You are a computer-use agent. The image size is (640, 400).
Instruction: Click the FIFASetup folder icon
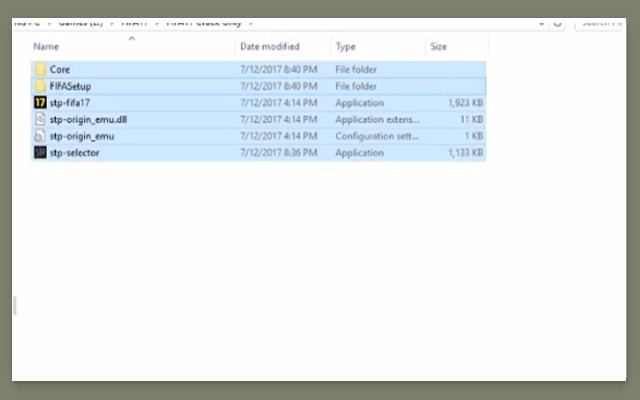(x=40, y=86)
